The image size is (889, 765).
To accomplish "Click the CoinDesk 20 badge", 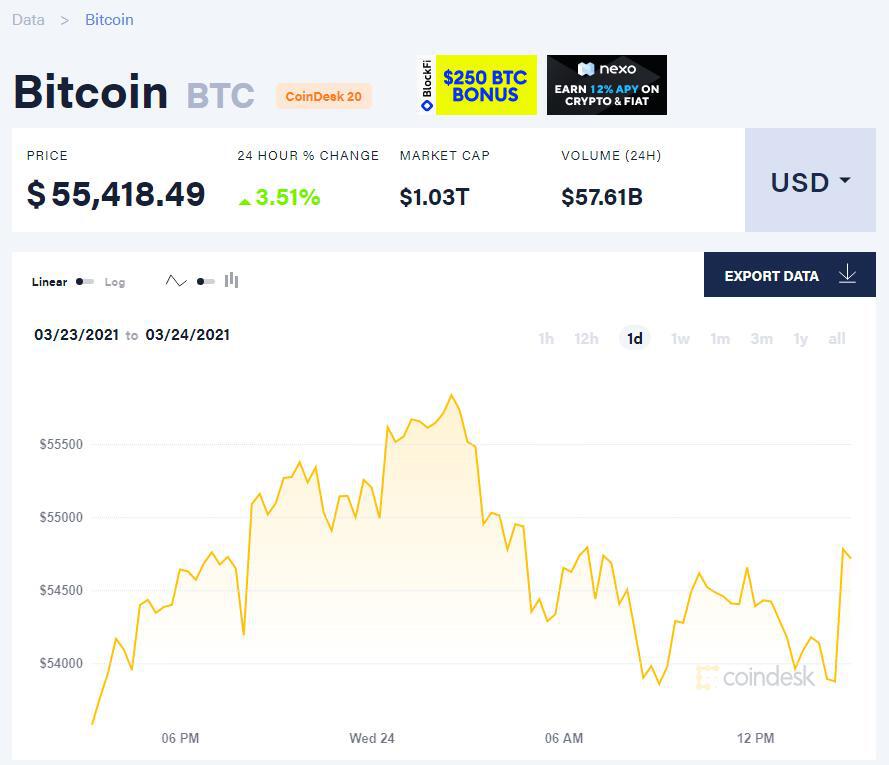I will (324, 96).
